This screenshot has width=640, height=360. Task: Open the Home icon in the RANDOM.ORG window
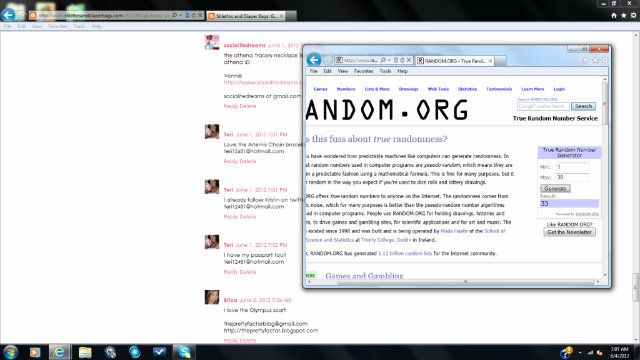pos(586,60)
